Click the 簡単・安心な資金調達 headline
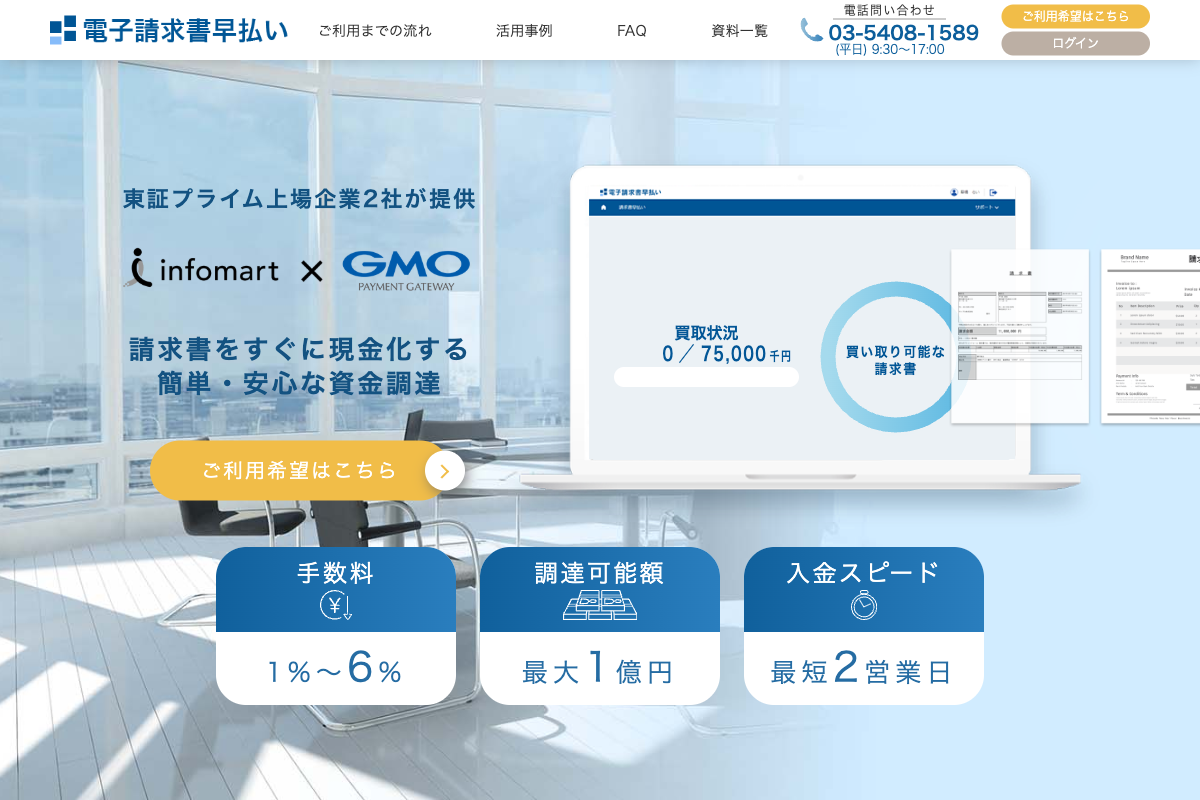Screen dimensions: 1200x800 pos(299,383)
